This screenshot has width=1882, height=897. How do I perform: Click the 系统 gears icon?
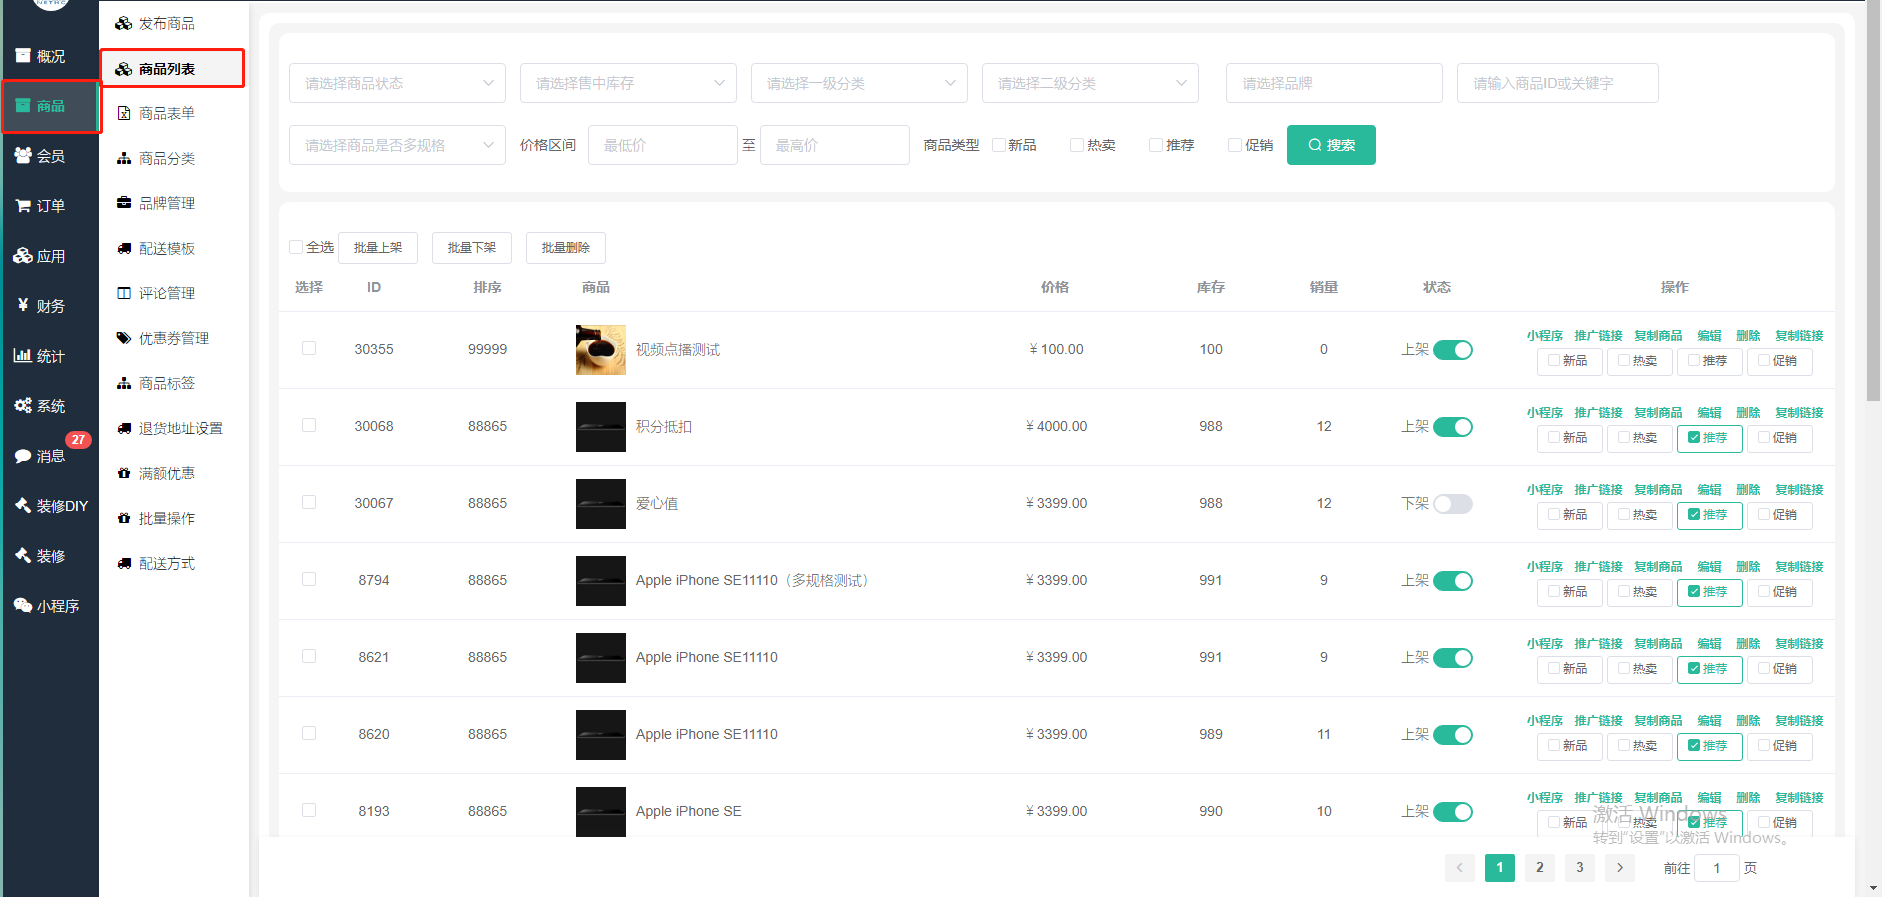[22, 405]
